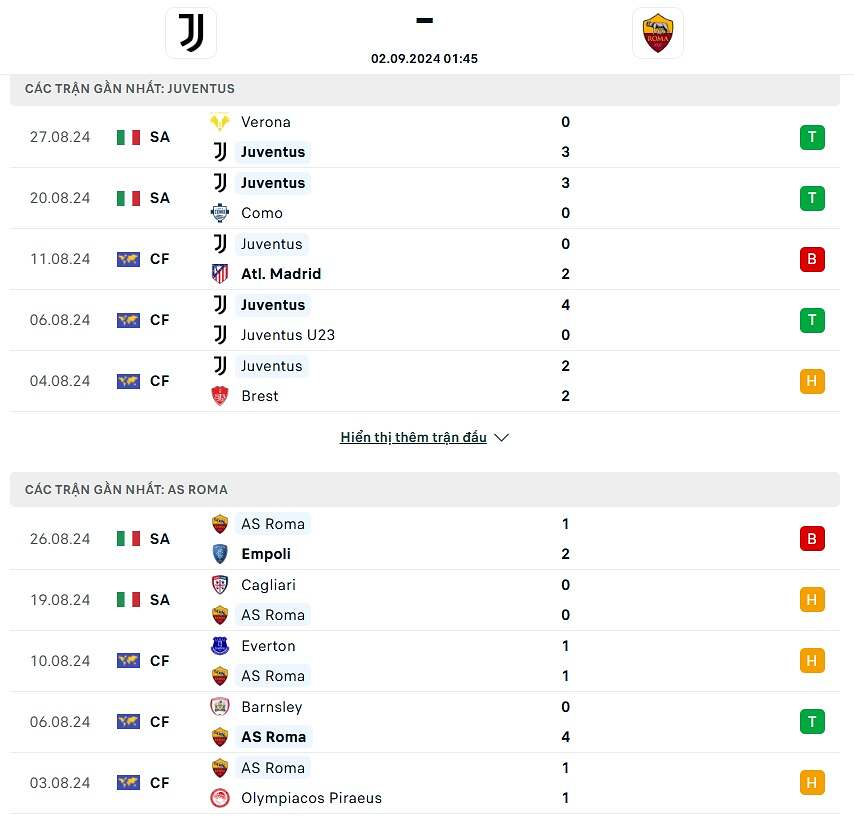Image resolution: width=854 pixels, height=824 pixels.
Task: Click the Como team logo
Action: (x=220, y=213)
